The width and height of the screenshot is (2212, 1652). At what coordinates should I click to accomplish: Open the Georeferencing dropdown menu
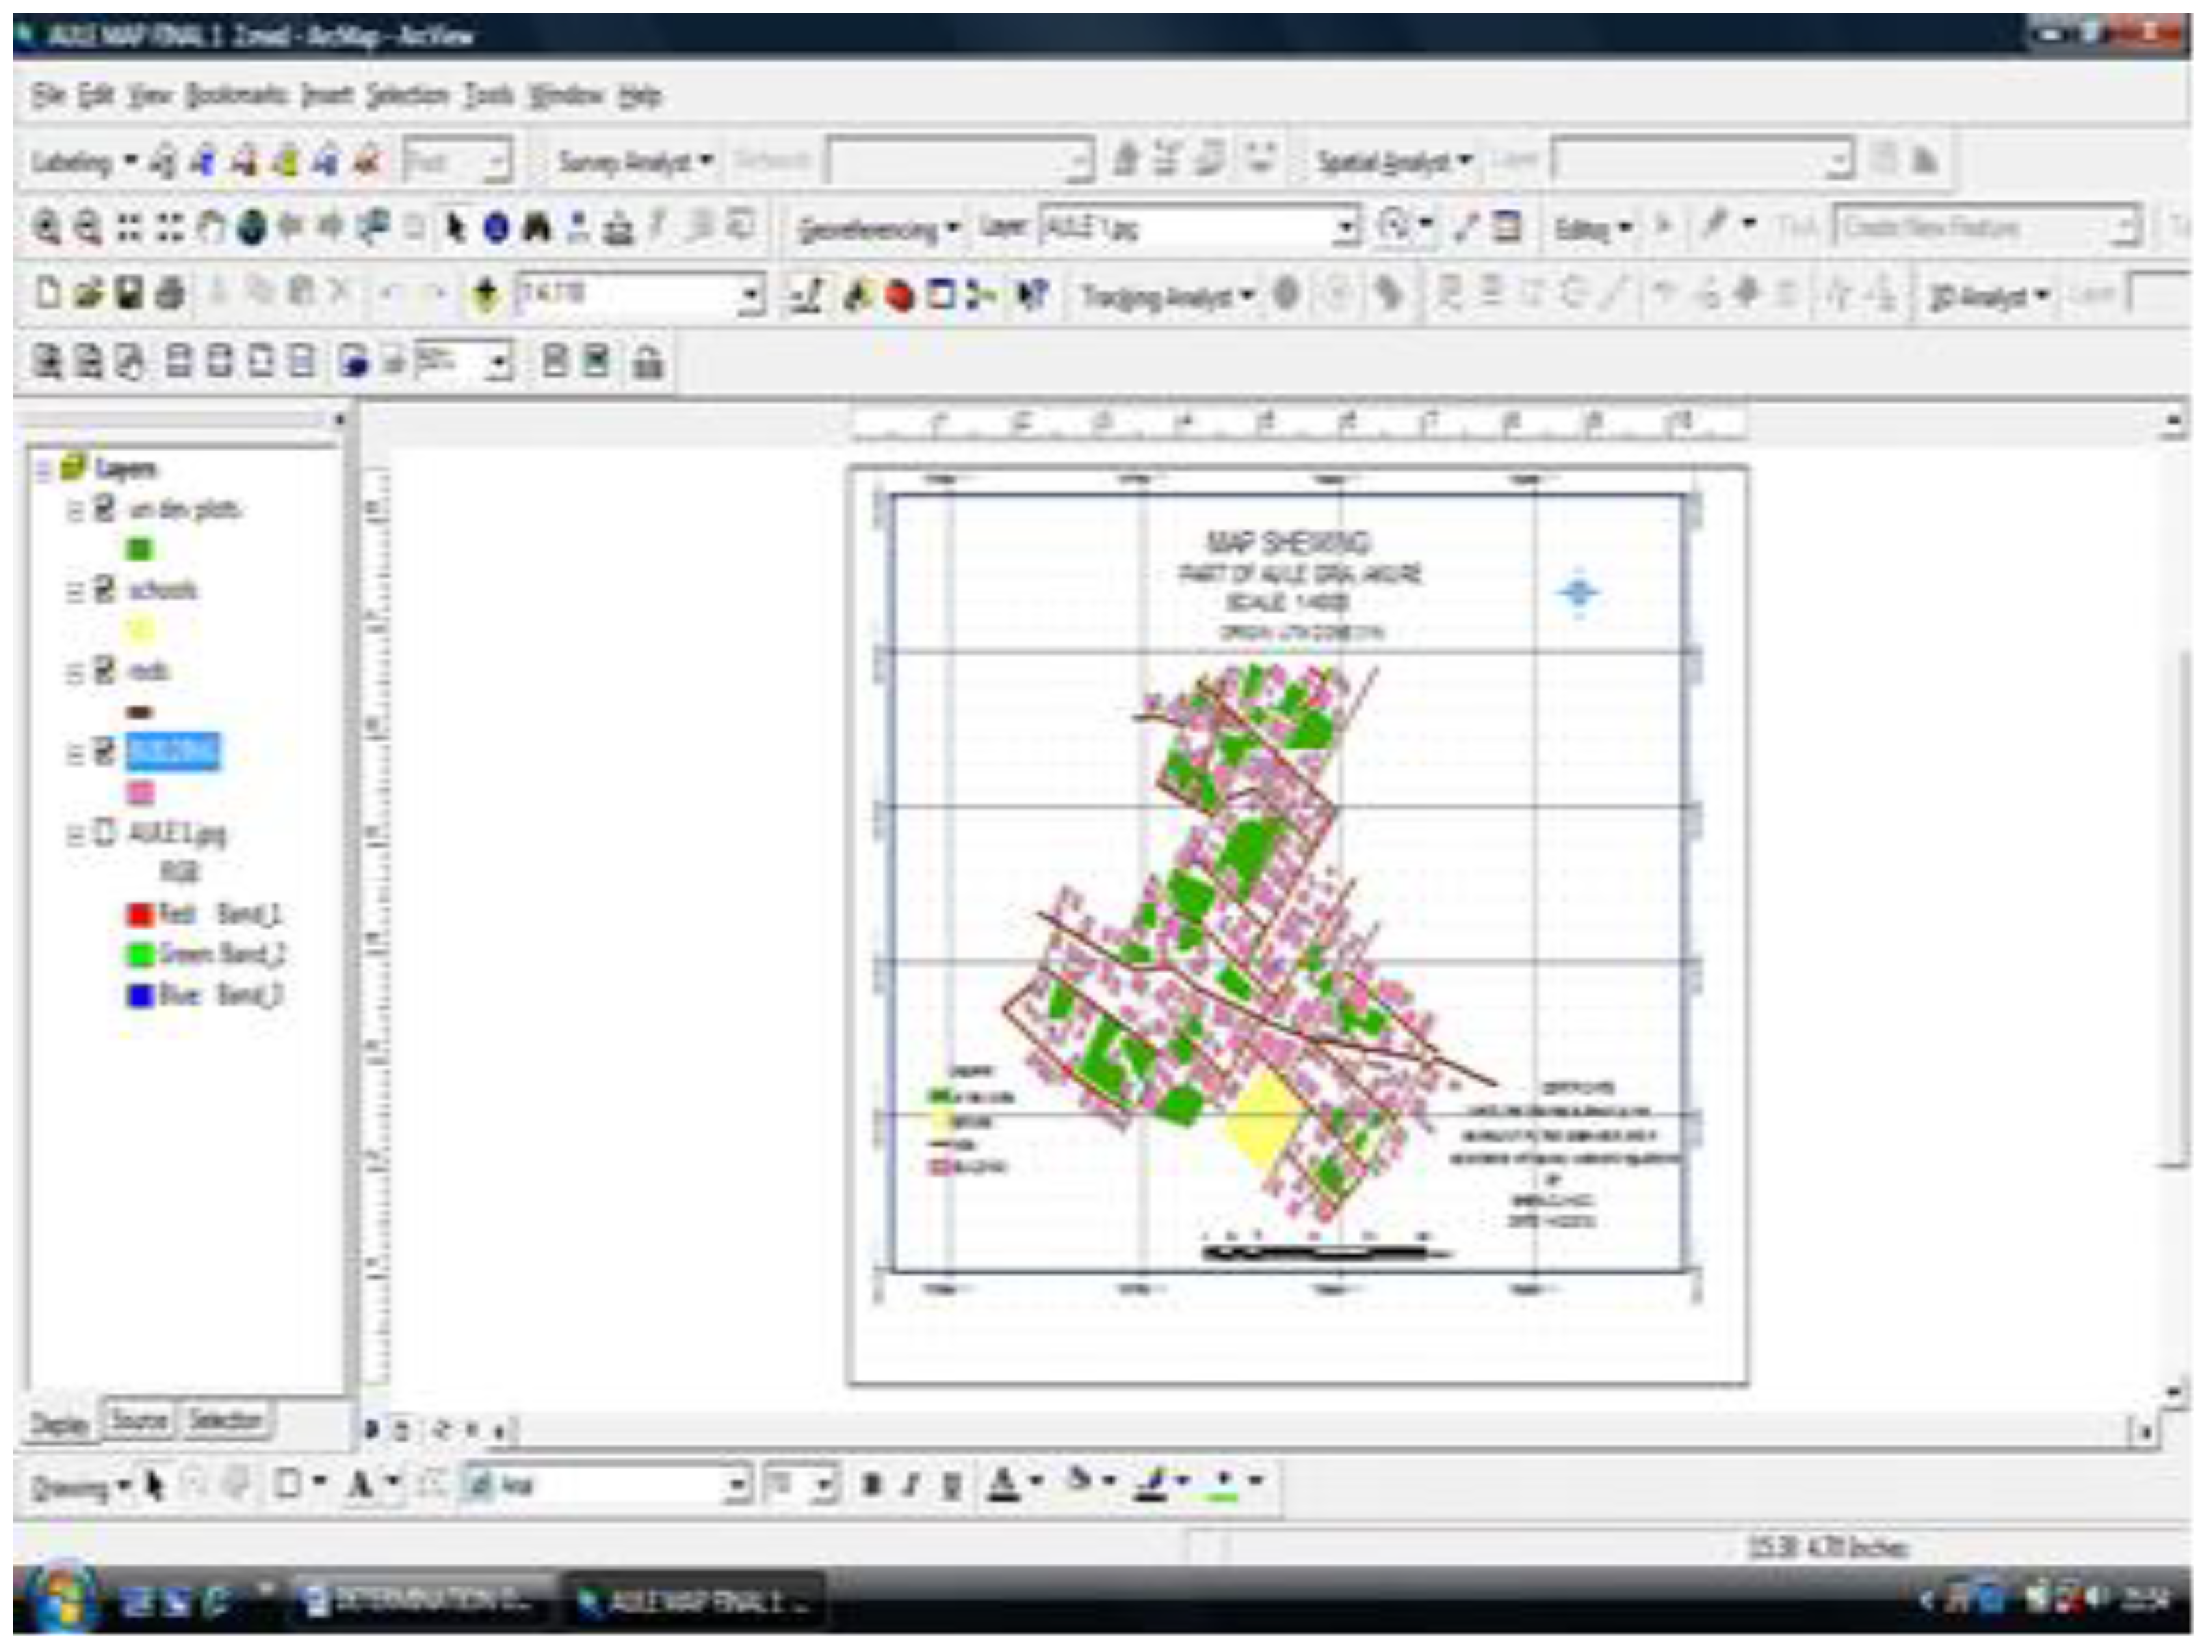click(x=879, y=229)
